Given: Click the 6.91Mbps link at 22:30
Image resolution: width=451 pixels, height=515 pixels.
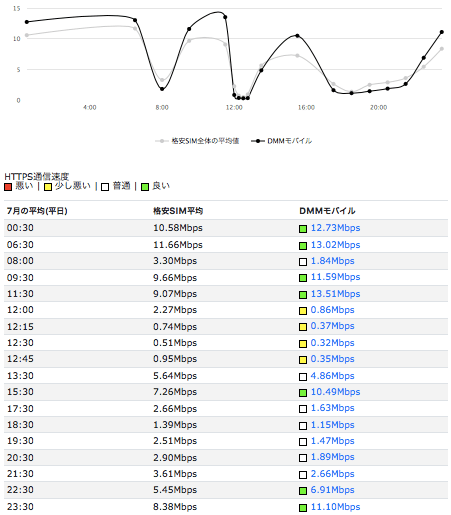Looking at the screenshot, I should click(332, 490).
